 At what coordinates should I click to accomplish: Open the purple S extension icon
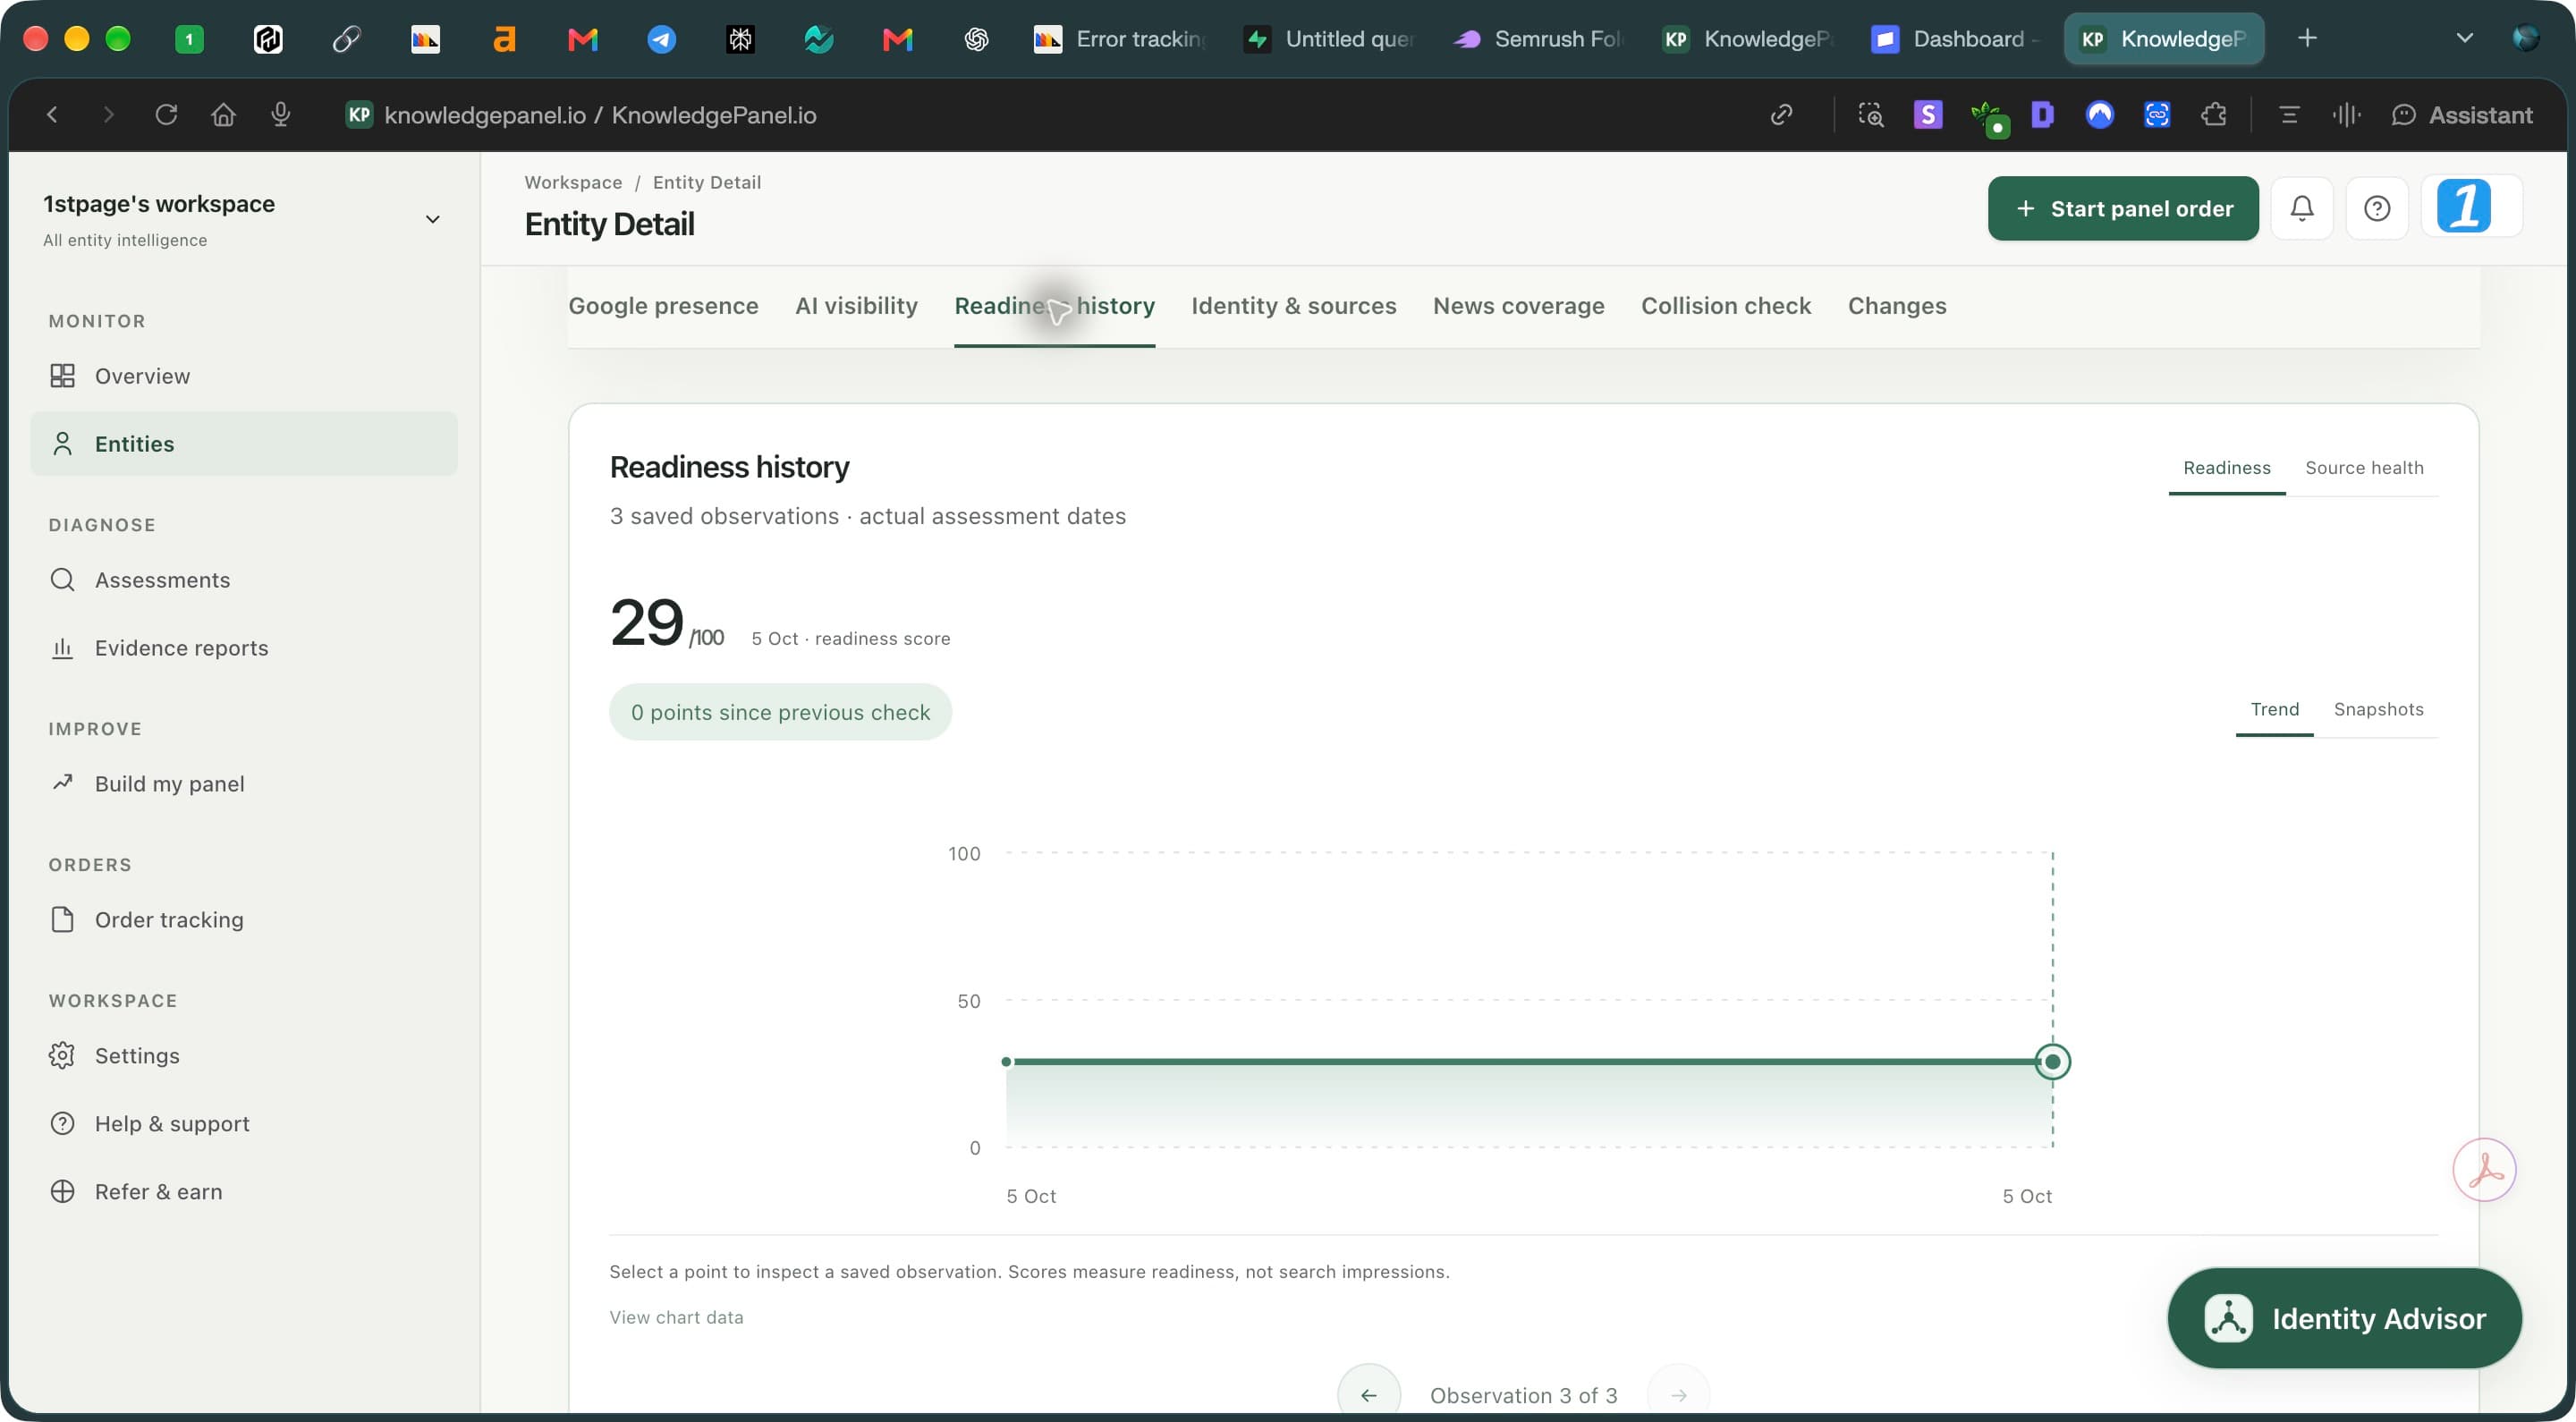[1927, 115]
